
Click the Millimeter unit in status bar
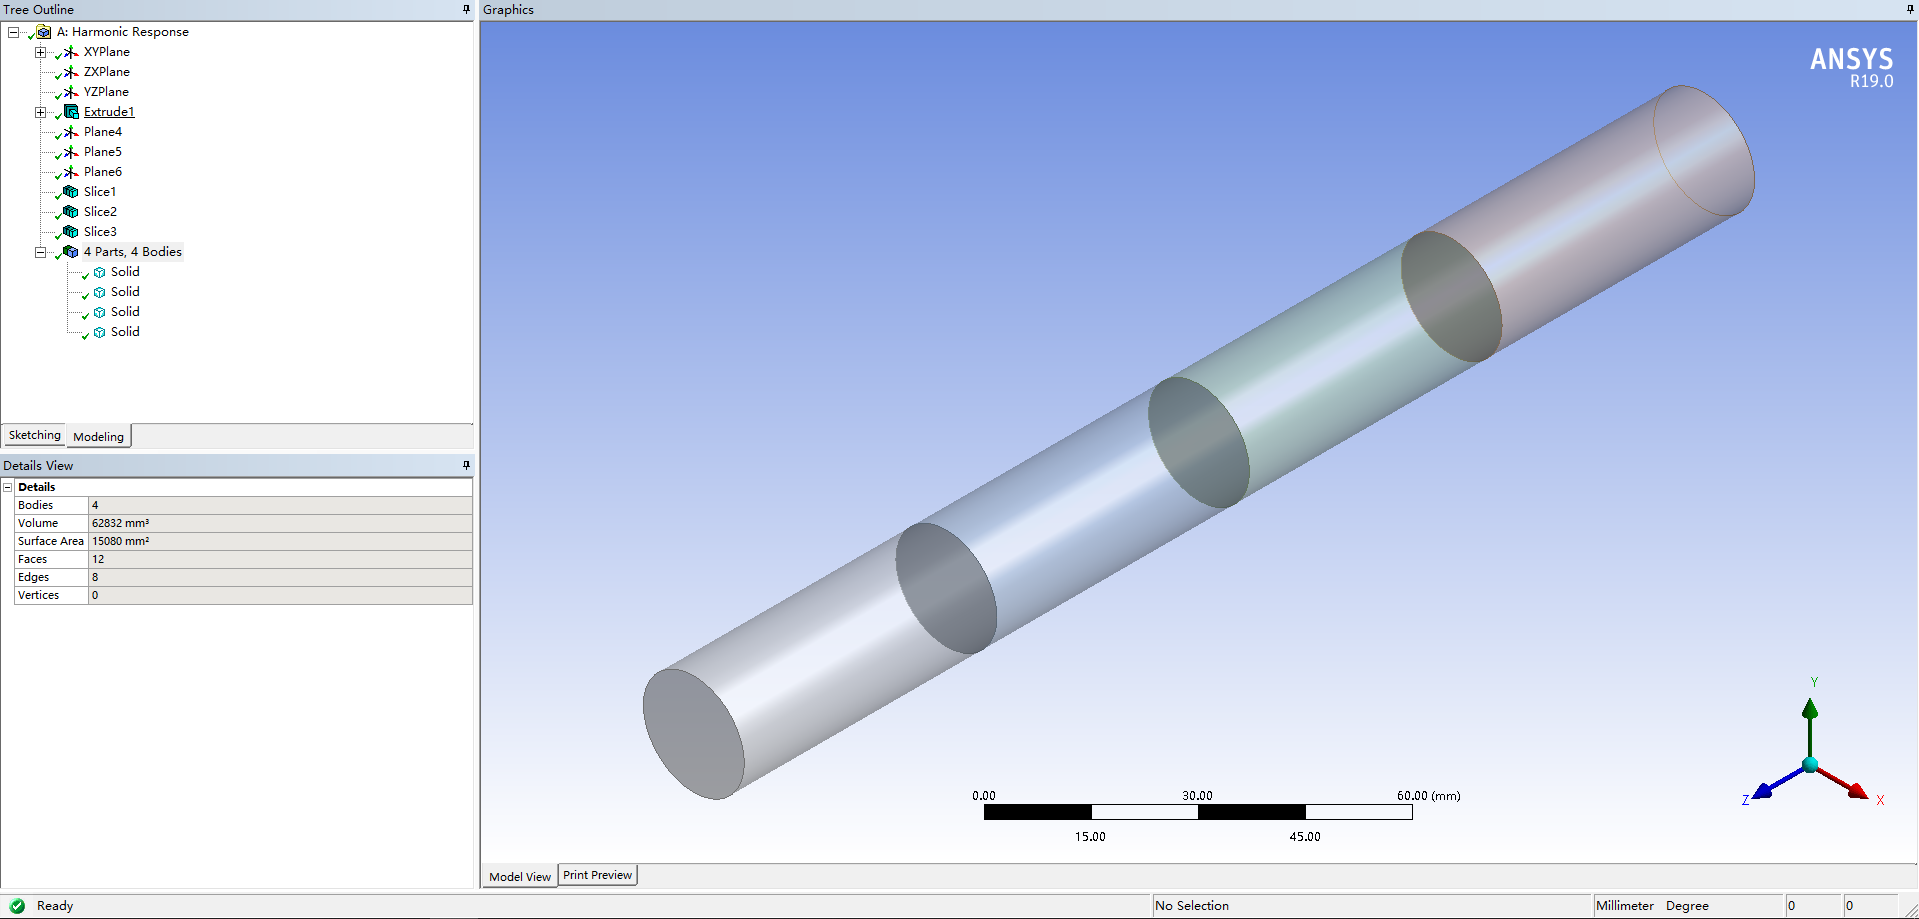pyautogui.click(x=1625, y=906)
